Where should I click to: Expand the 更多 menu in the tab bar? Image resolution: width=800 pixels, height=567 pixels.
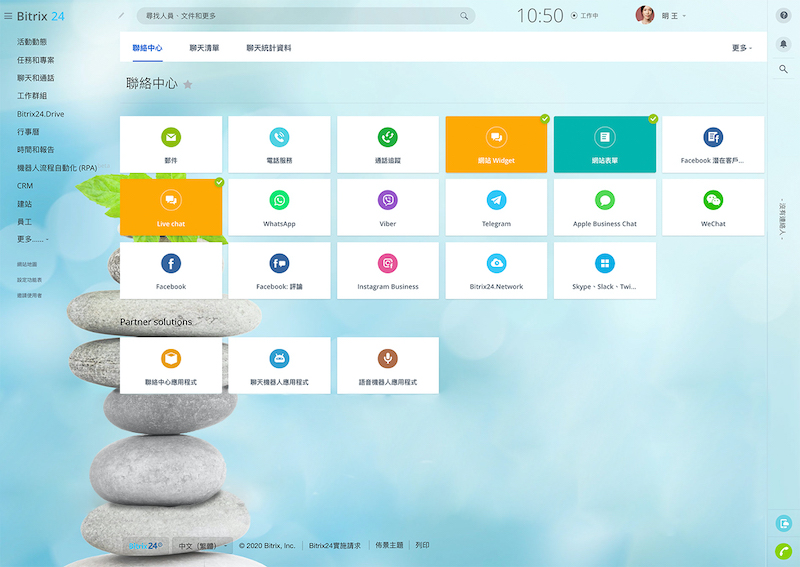(x=742, y=48)
